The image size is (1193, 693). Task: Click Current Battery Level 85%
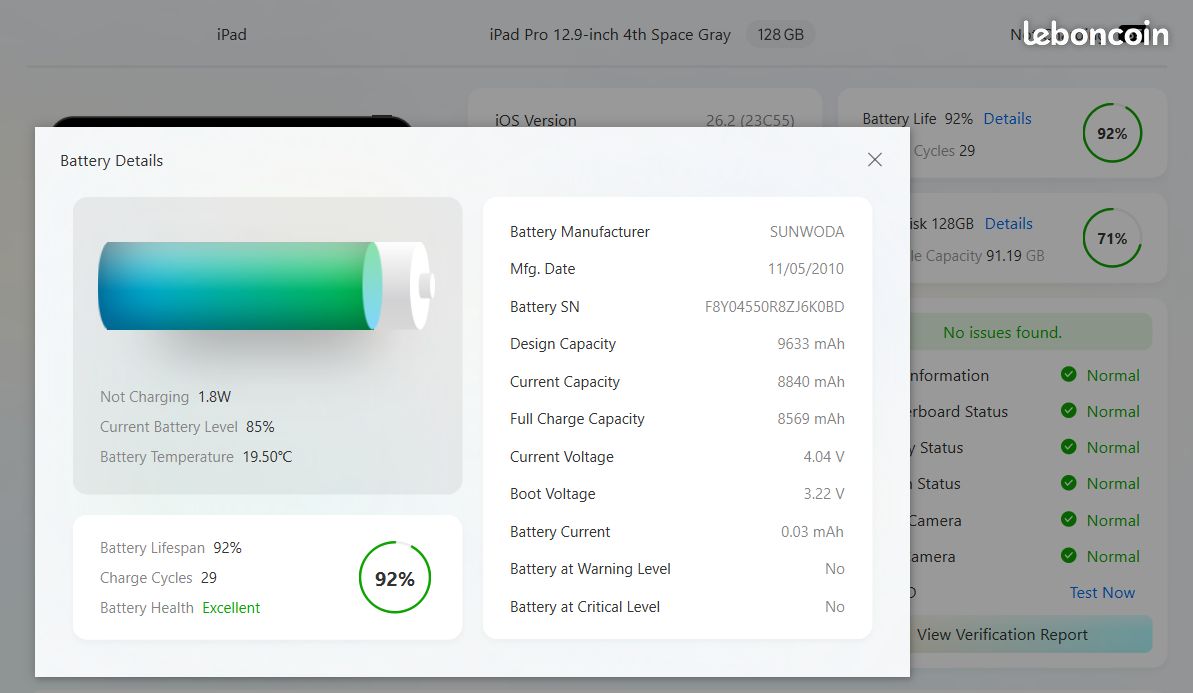[x=187, y=427]
